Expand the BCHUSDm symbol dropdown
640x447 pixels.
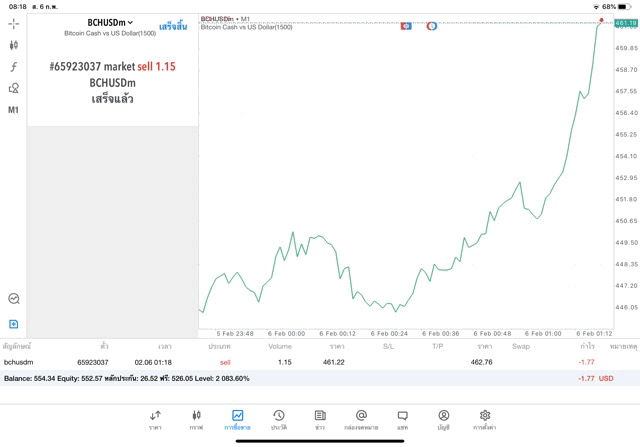tap(110, 23)
